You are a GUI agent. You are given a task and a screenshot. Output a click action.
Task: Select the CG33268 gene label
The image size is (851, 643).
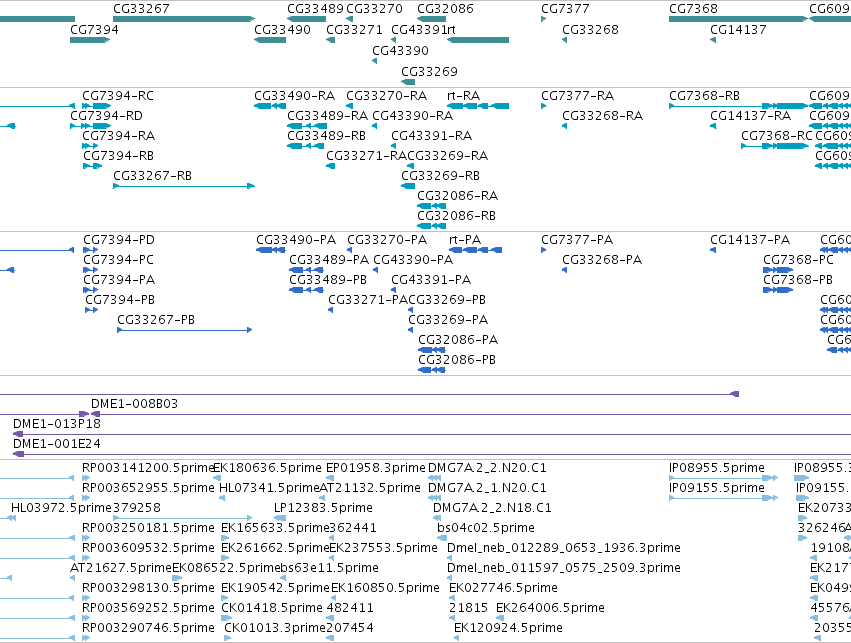tap(590, 29)
